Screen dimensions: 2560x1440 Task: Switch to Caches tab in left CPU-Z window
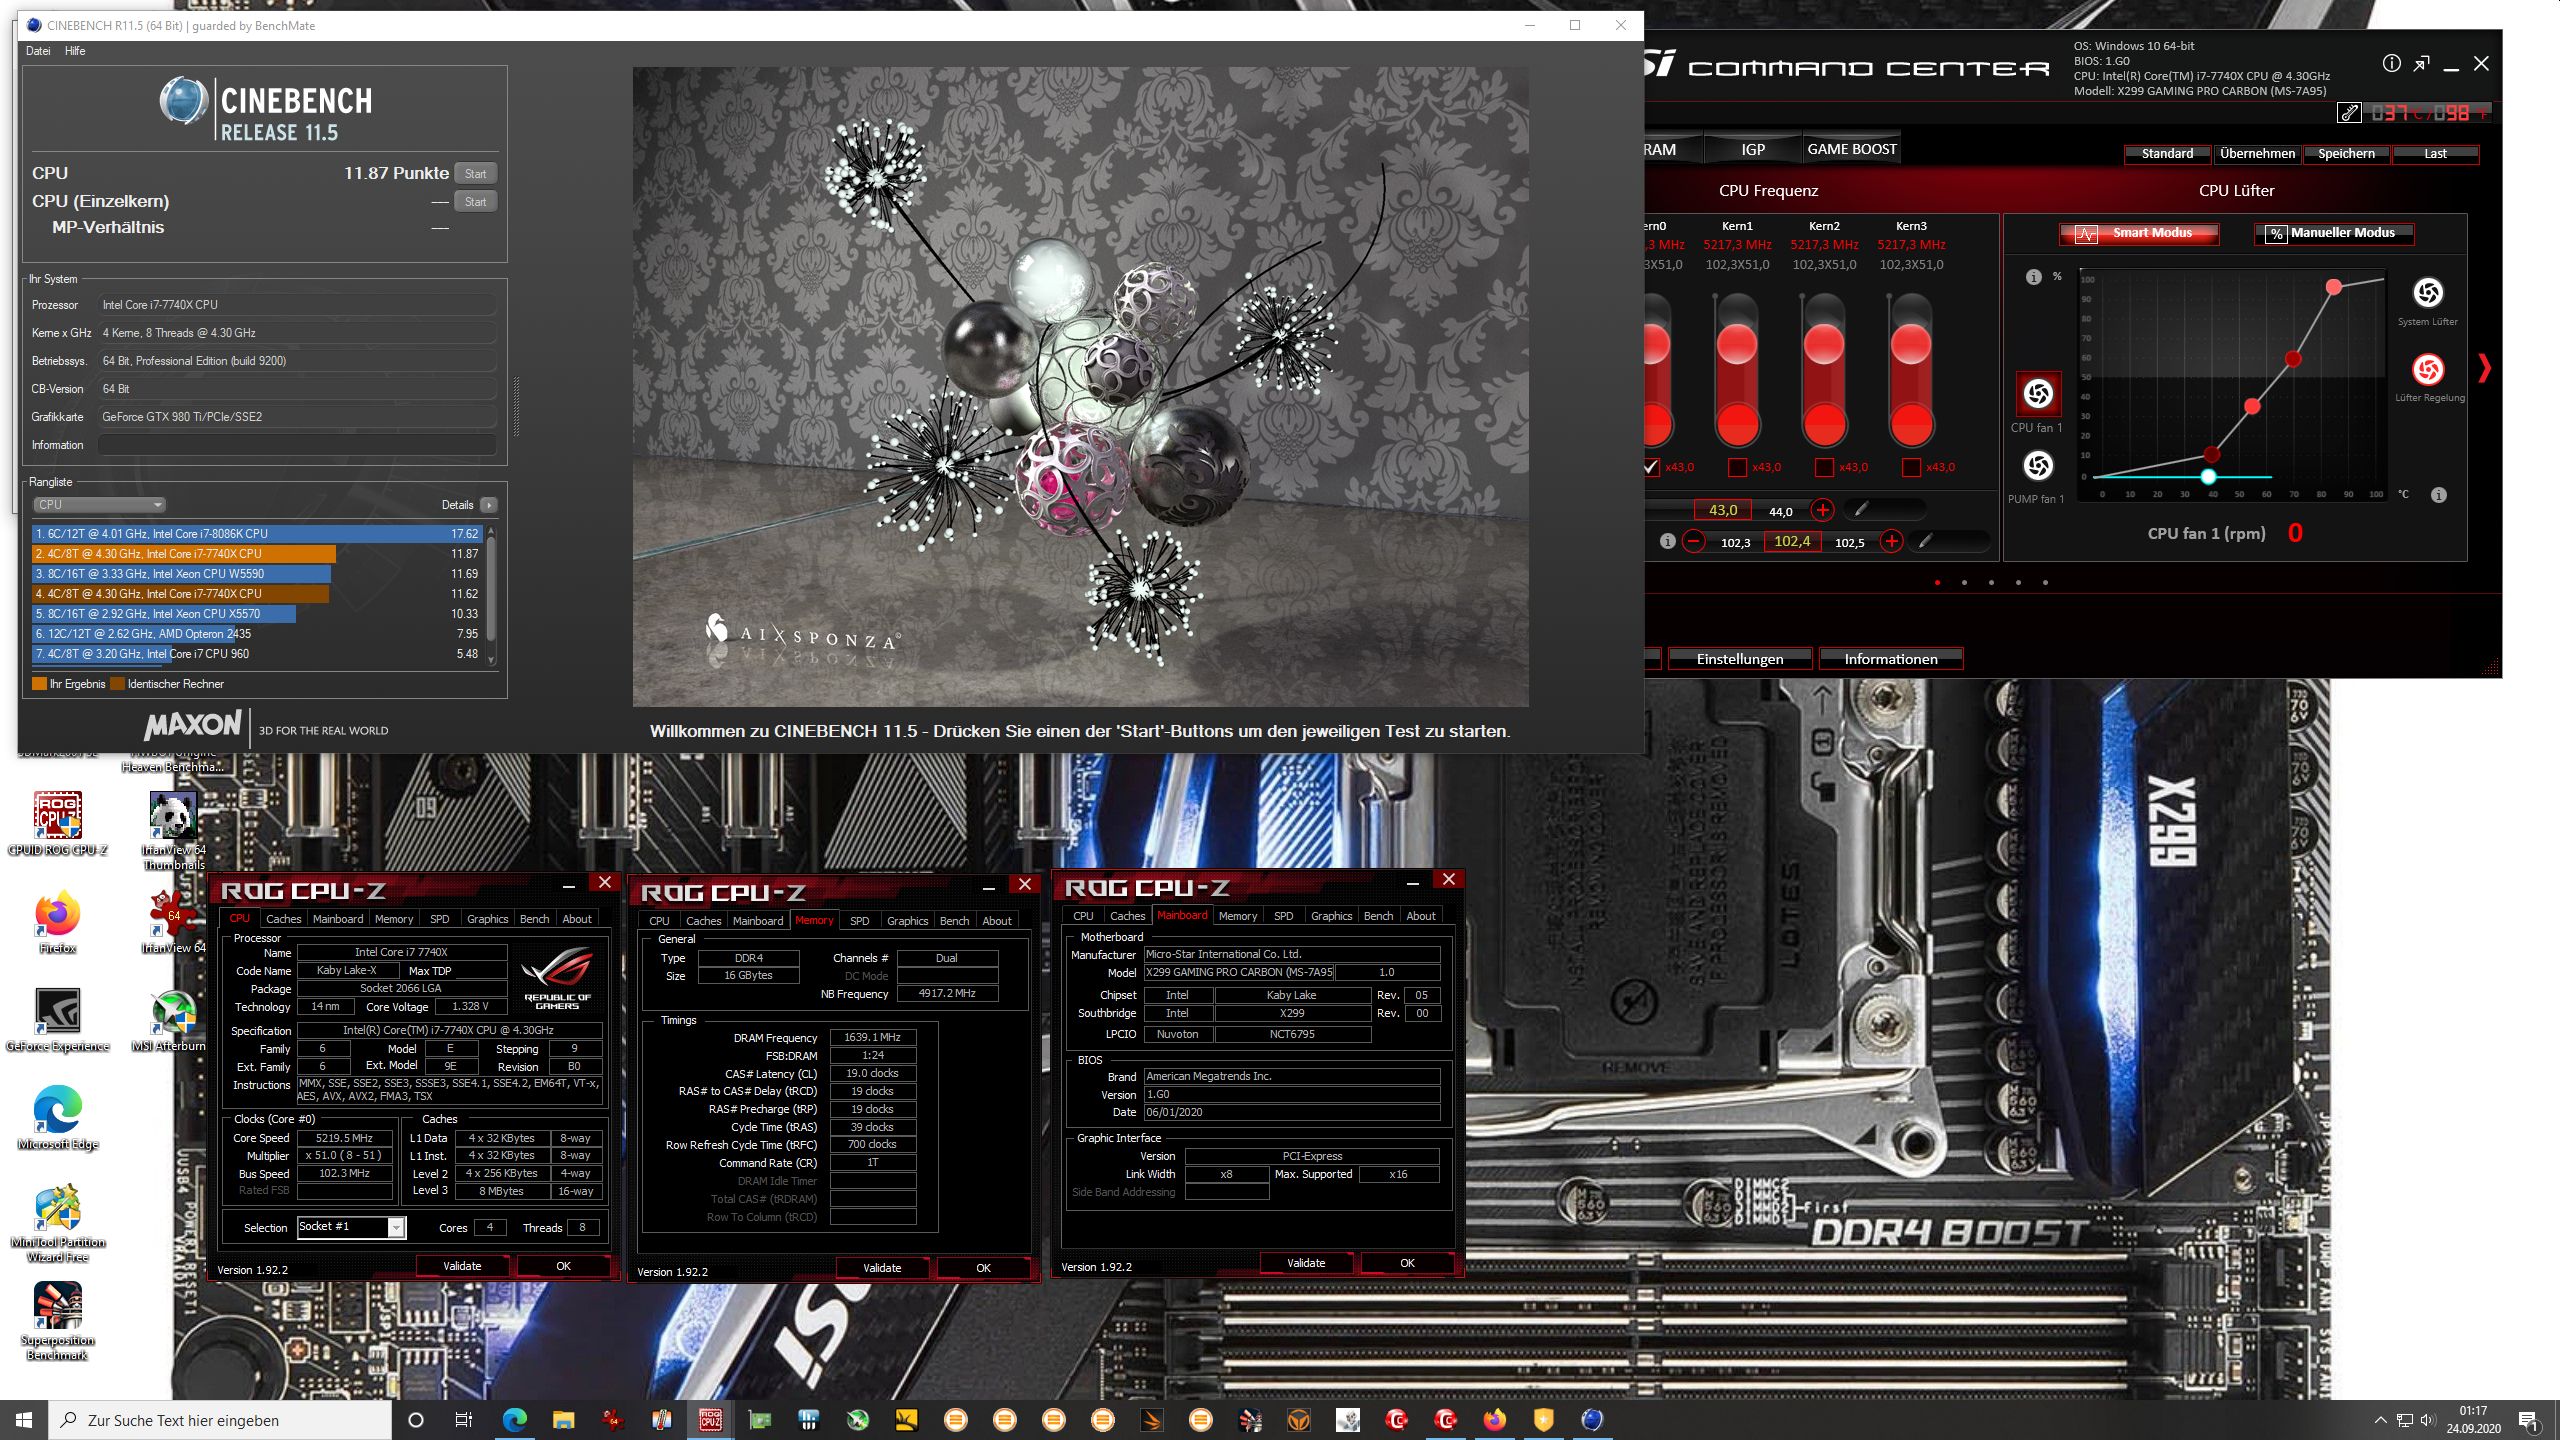[283, 919]
